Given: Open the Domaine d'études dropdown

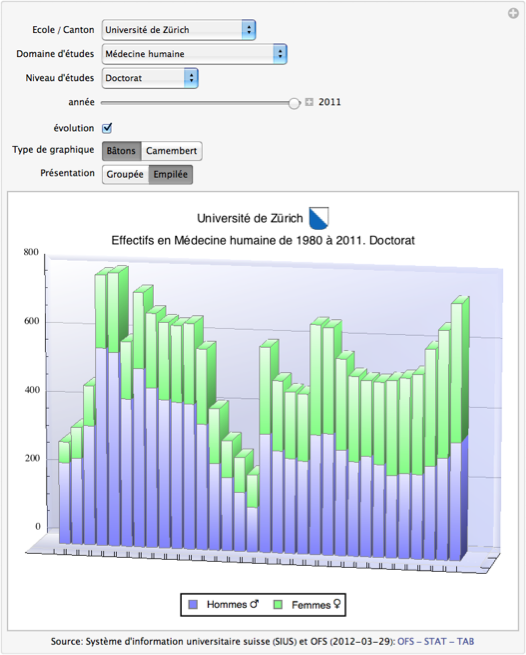Looking at the screenshot, I should coord(194,53).
